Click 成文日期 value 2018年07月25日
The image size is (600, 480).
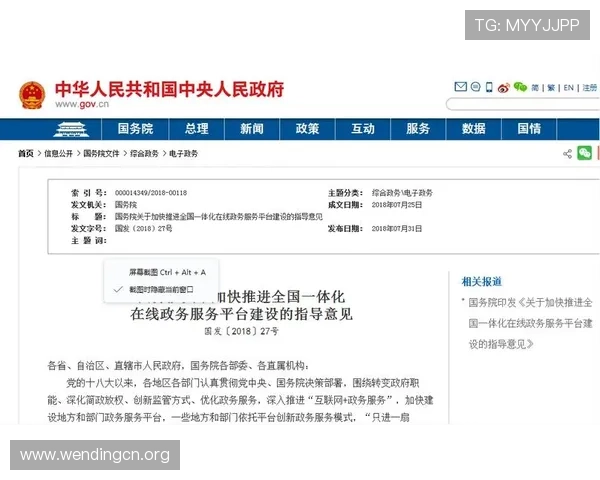click(397, 205)
